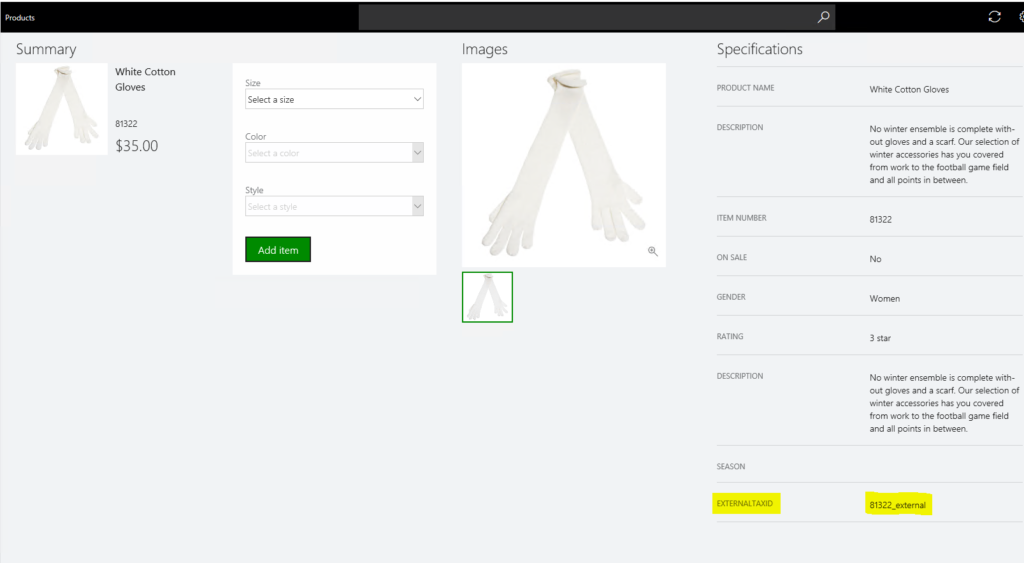Click the EXTERNALTAXID label
This screenshot has height=563, width=1024.
tap(744, 504)
